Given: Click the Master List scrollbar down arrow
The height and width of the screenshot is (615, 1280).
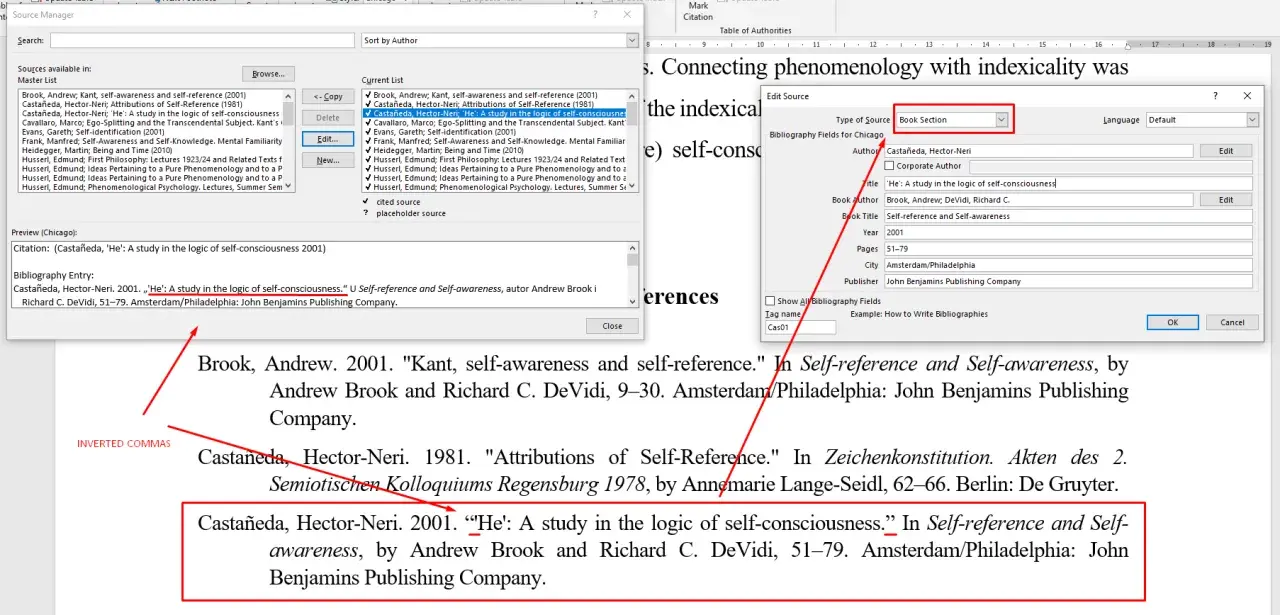Looking at the screenshot, I should [x=289, y=186].
